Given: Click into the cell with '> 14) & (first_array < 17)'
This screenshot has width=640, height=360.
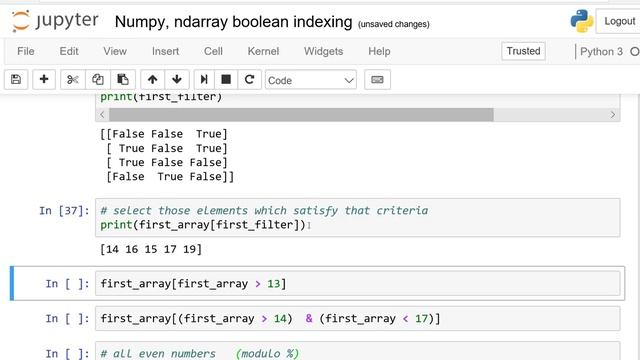Looking at the screenshot, I should 358,318.
